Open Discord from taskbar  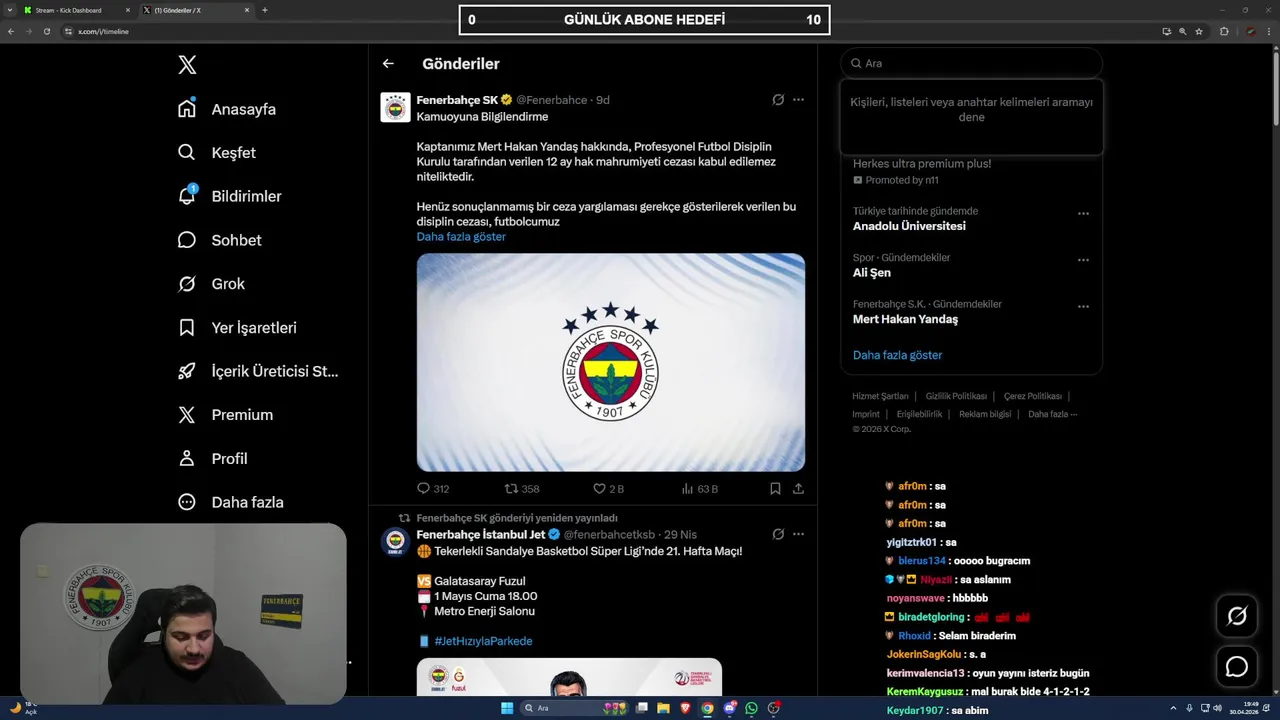click(x=730, y=708)
